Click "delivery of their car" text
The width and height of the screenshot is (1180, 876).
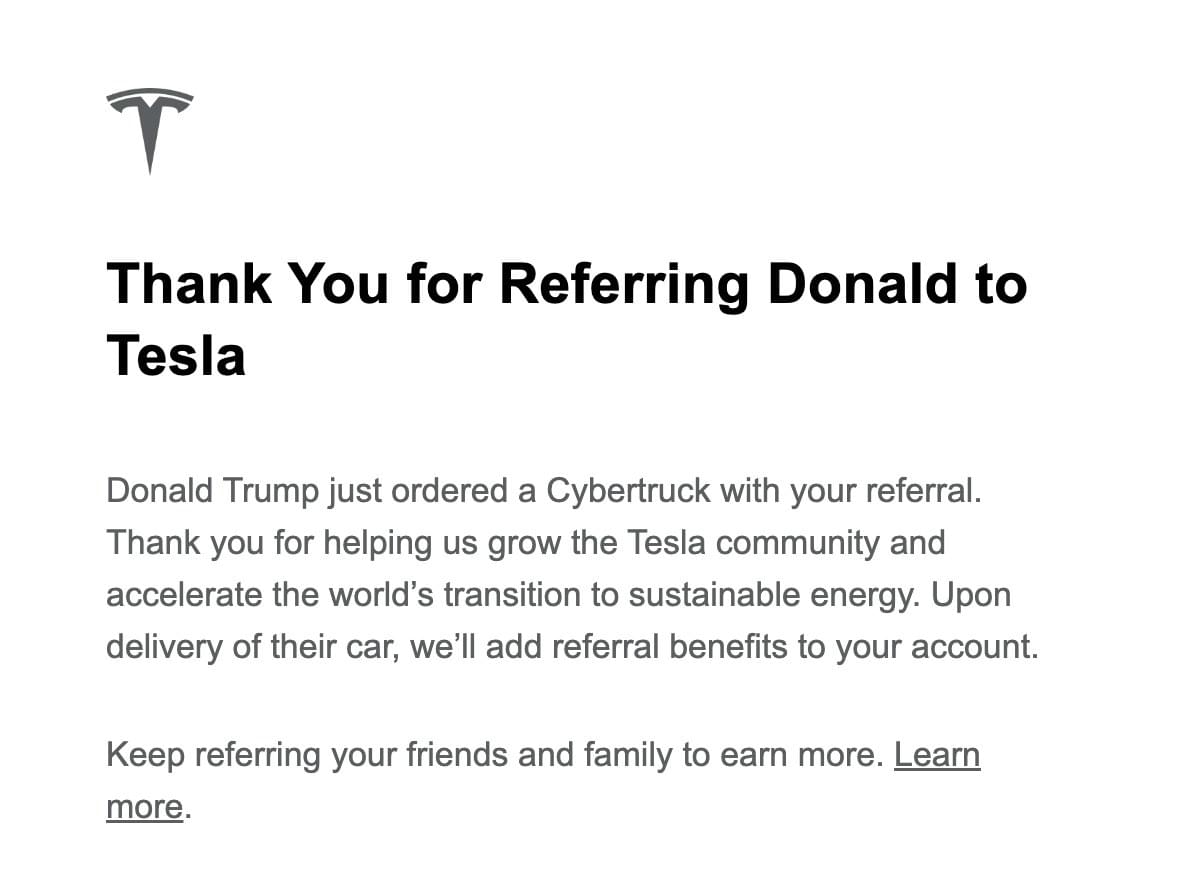tap(251, 647)
